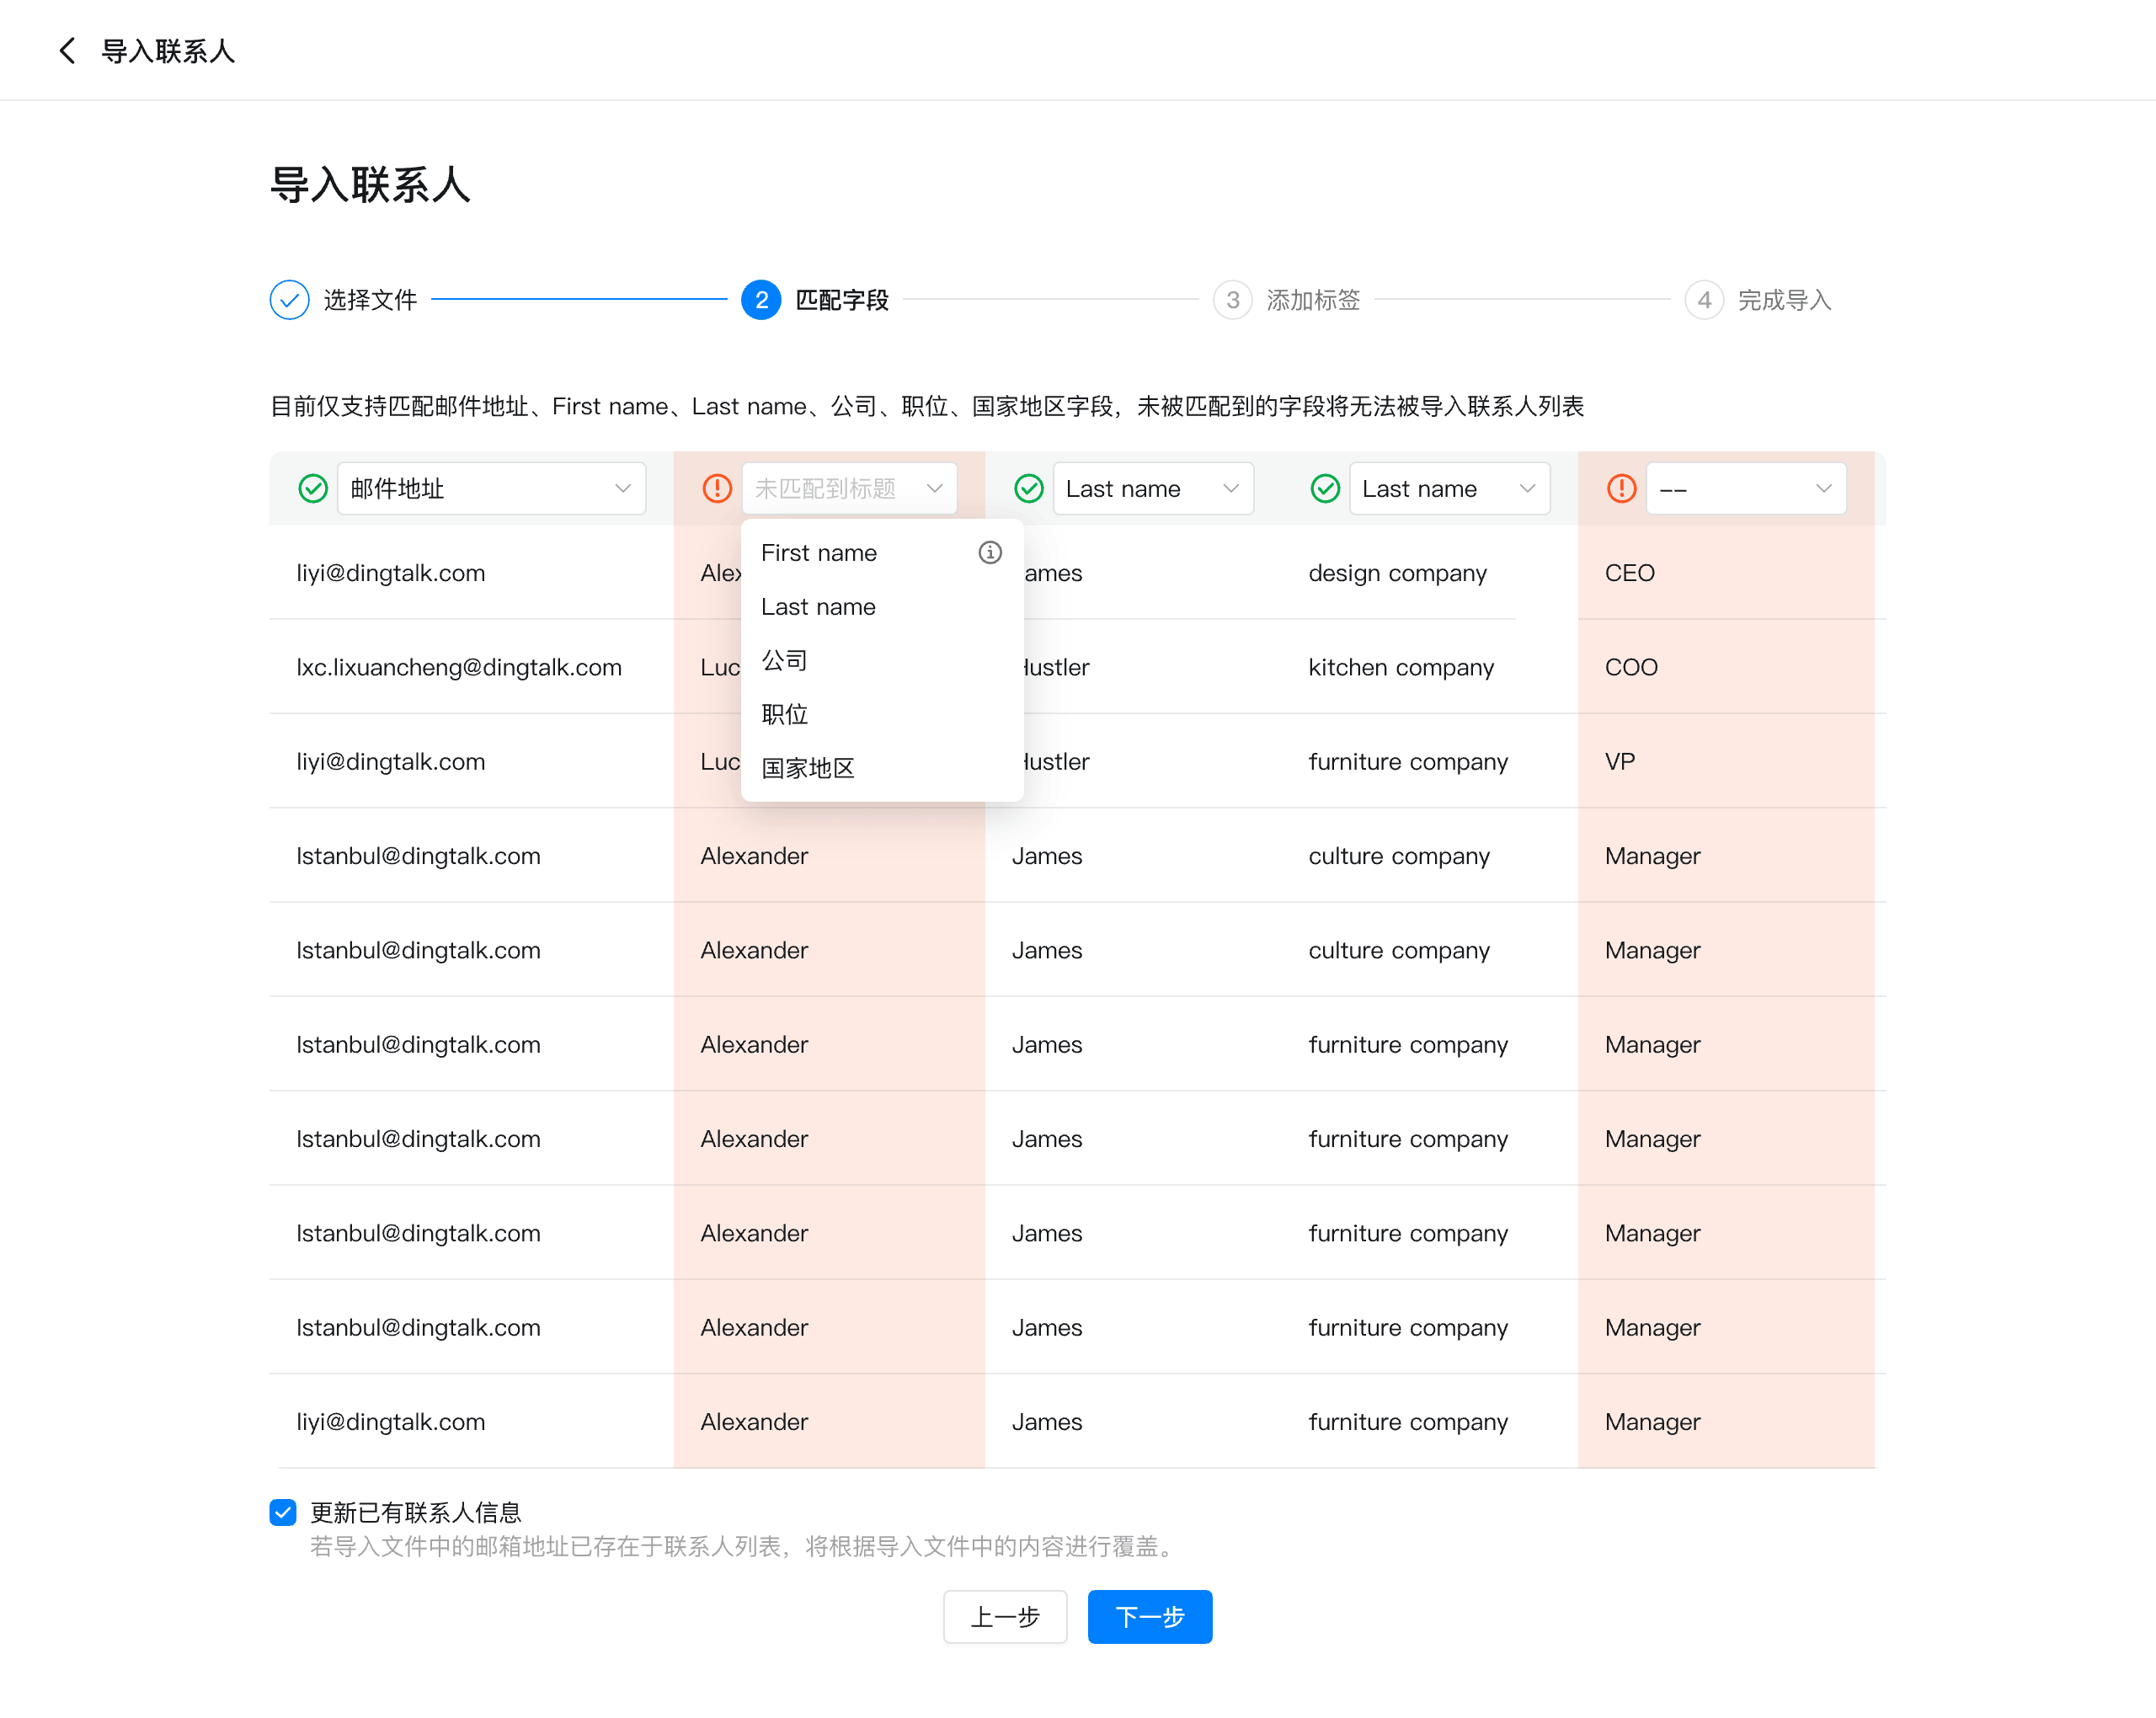The width and height of the screenshot is (2156, 1718).
Task: Click the lxc.lixuancheng@dingtalk.com email cell
Action: click(x=459, y=667)
